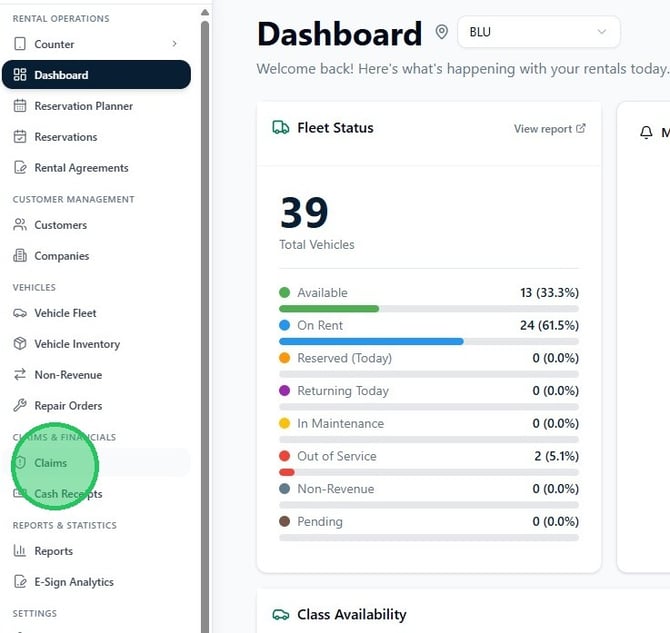Click the sidebar vertical scrollbar
This screenshot has width=670, height=633.
[205, 325]
